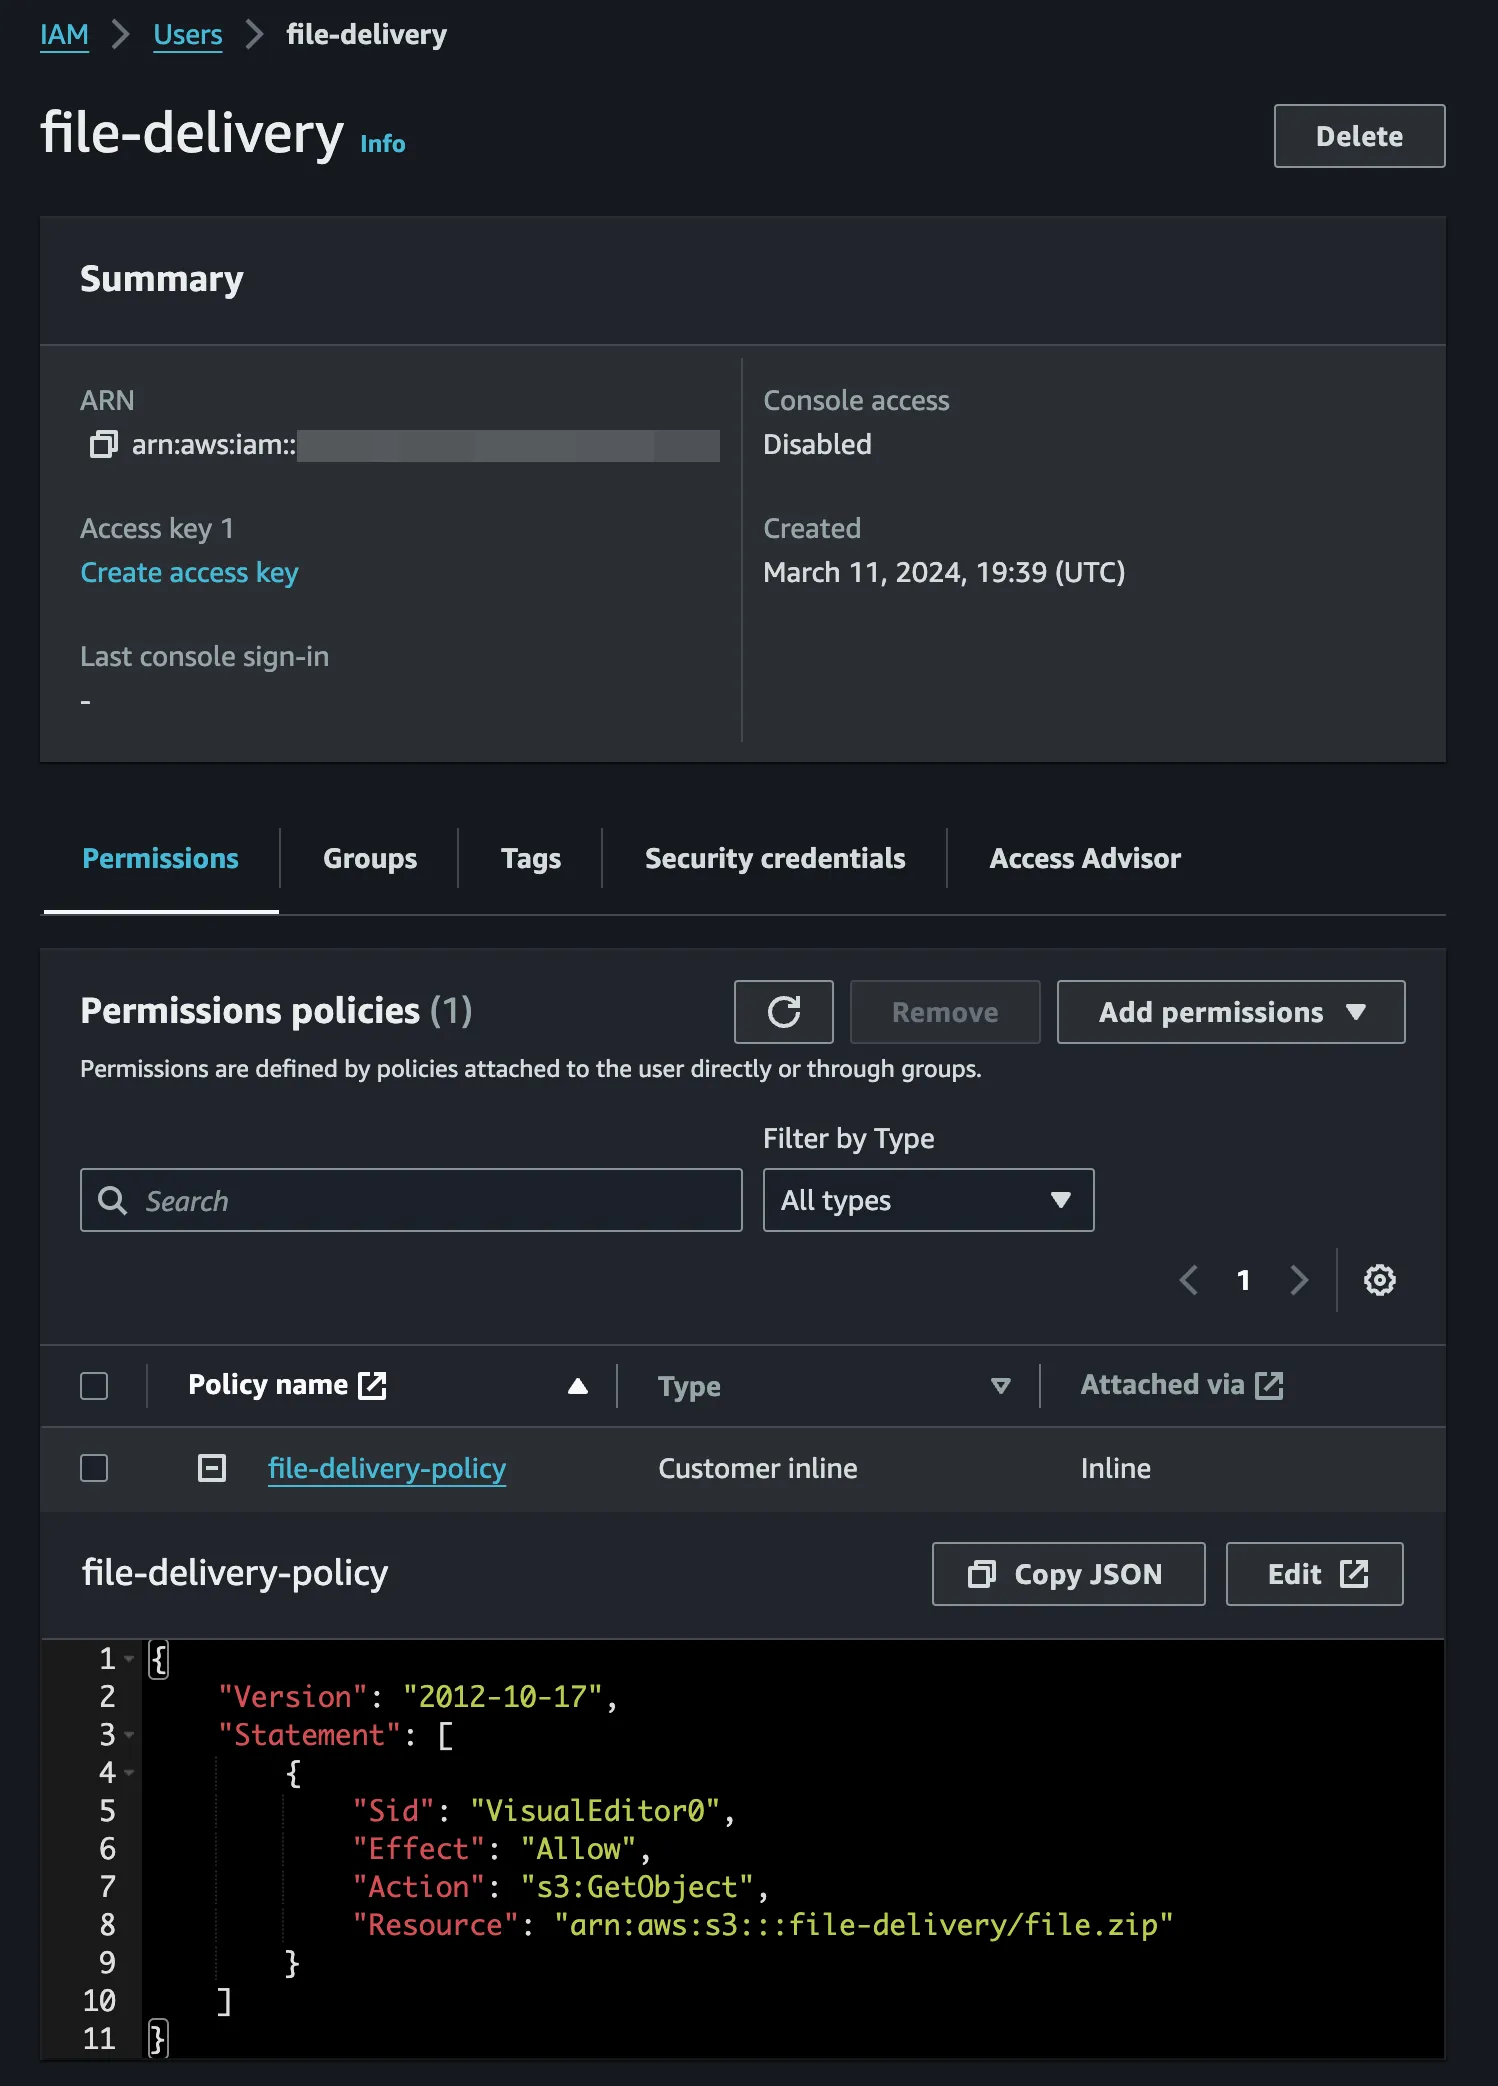Click the policy Search input field
This screenshot has height=2086, width=1498.
[411, 1200]
